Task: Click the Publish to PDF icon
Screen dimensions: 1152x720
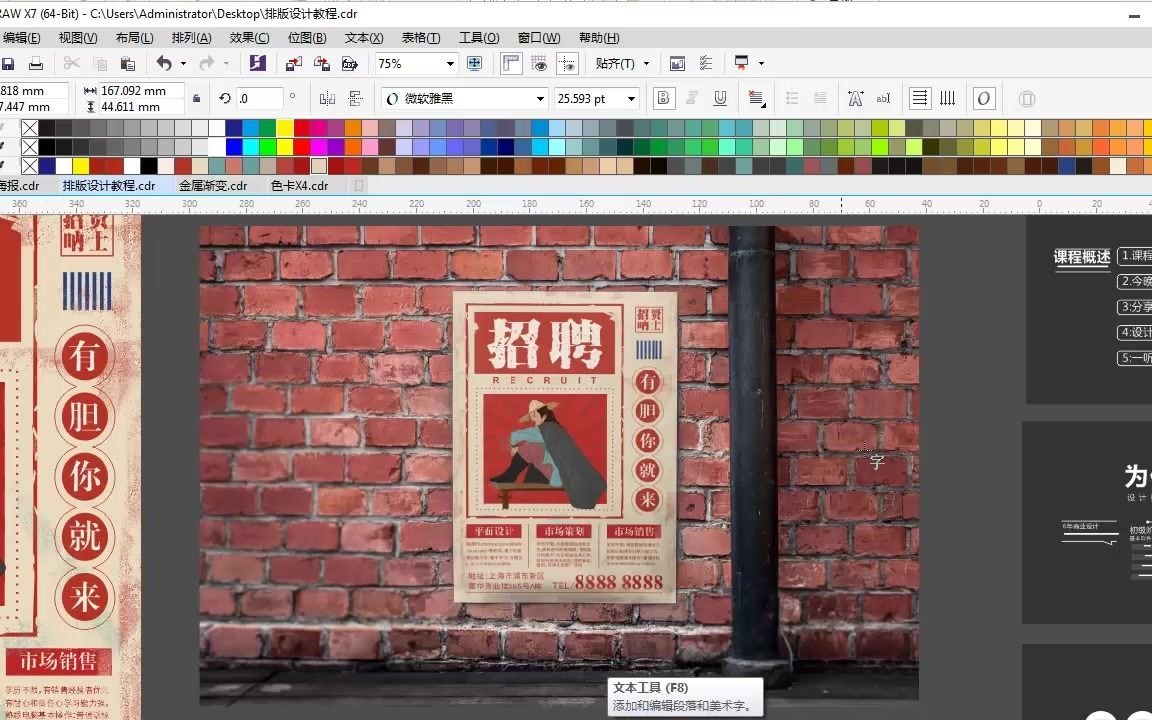Action: click(x=349, y=63)
